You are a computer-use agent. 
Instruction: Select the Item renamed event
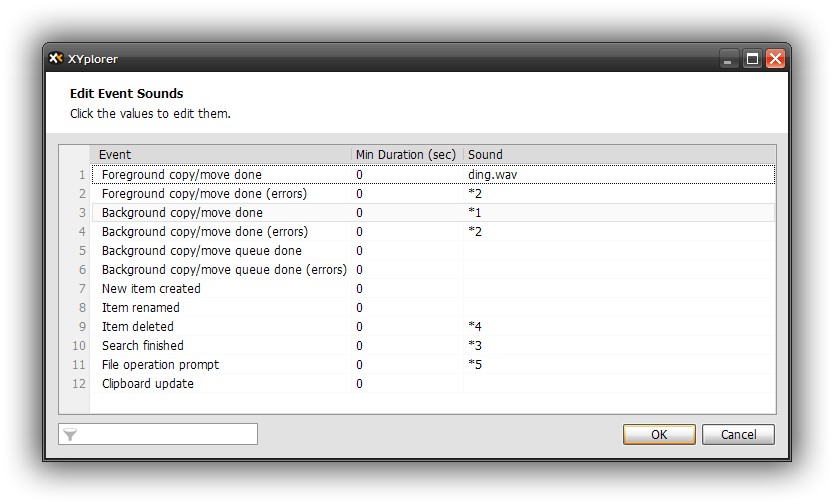[x=141, y=308]
